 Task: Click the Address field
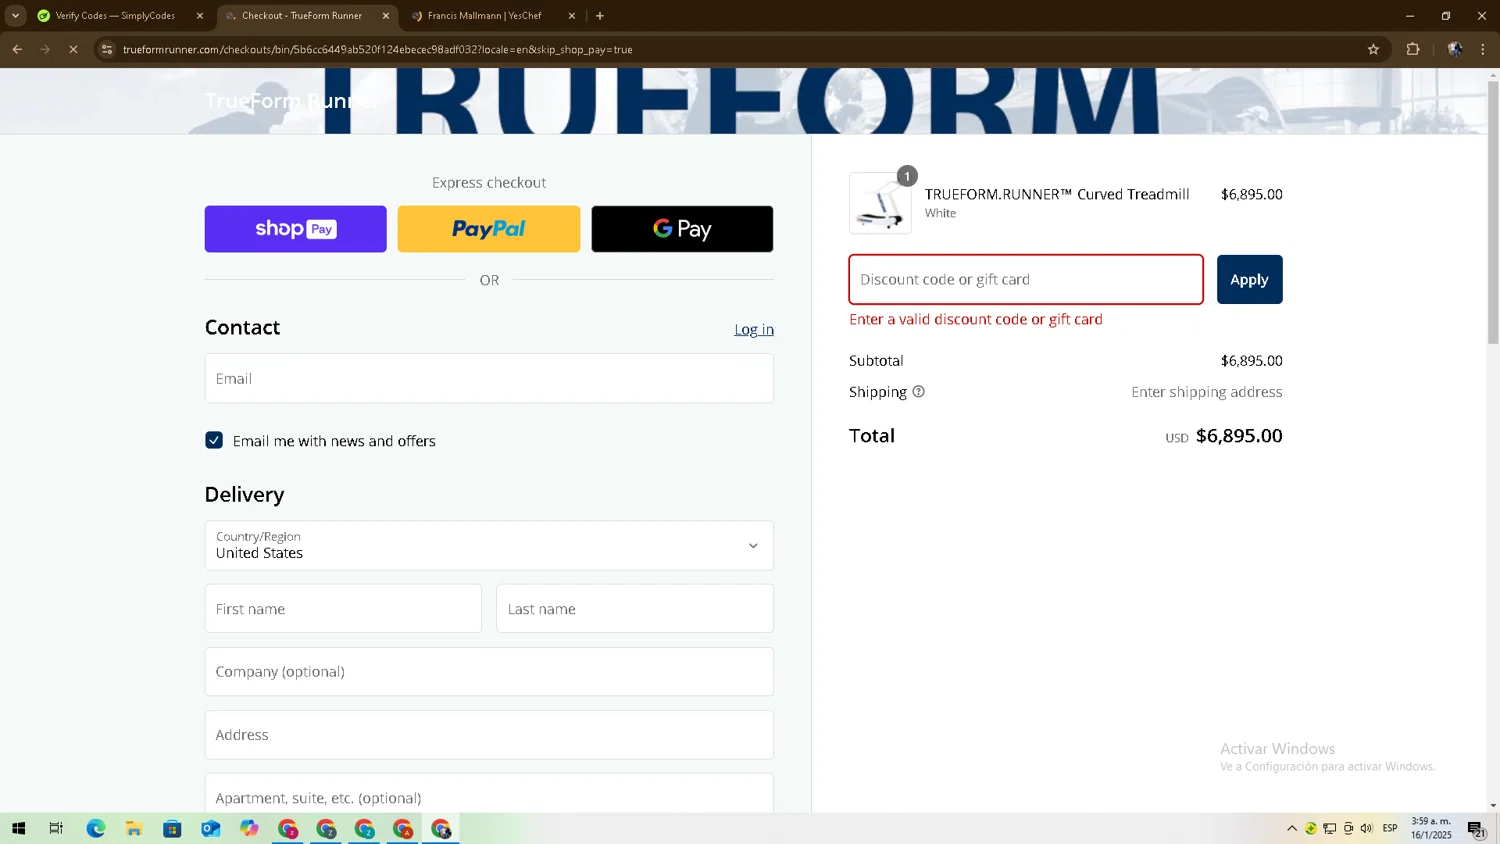(489, 734)
